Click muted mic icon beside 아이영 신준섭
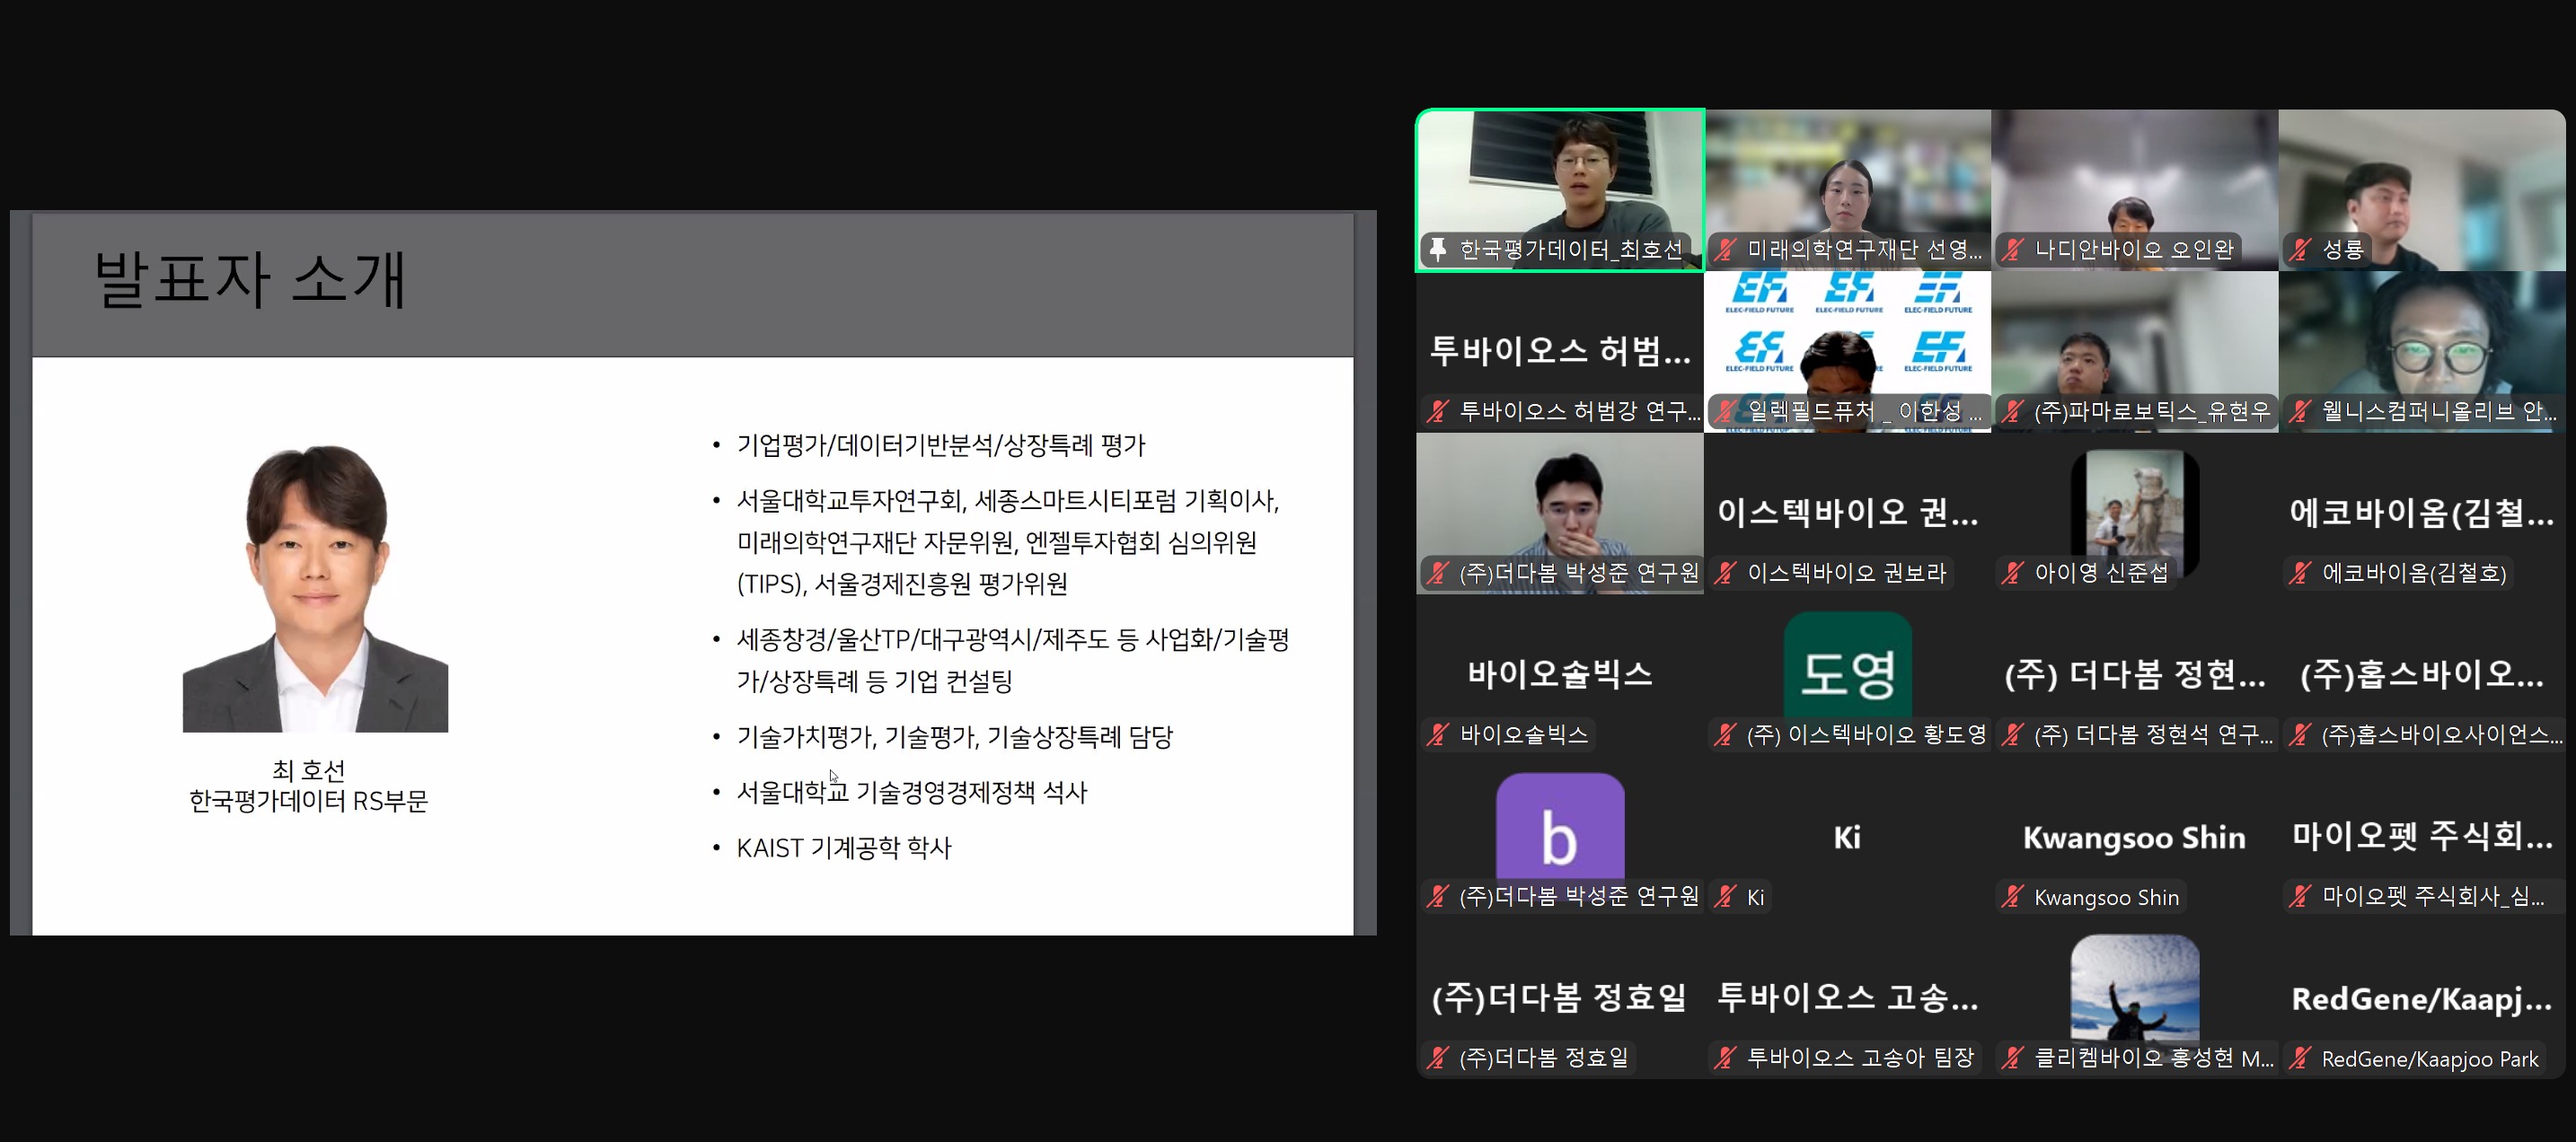This screenshot has height=1142, width=2576. point(2013,573)
